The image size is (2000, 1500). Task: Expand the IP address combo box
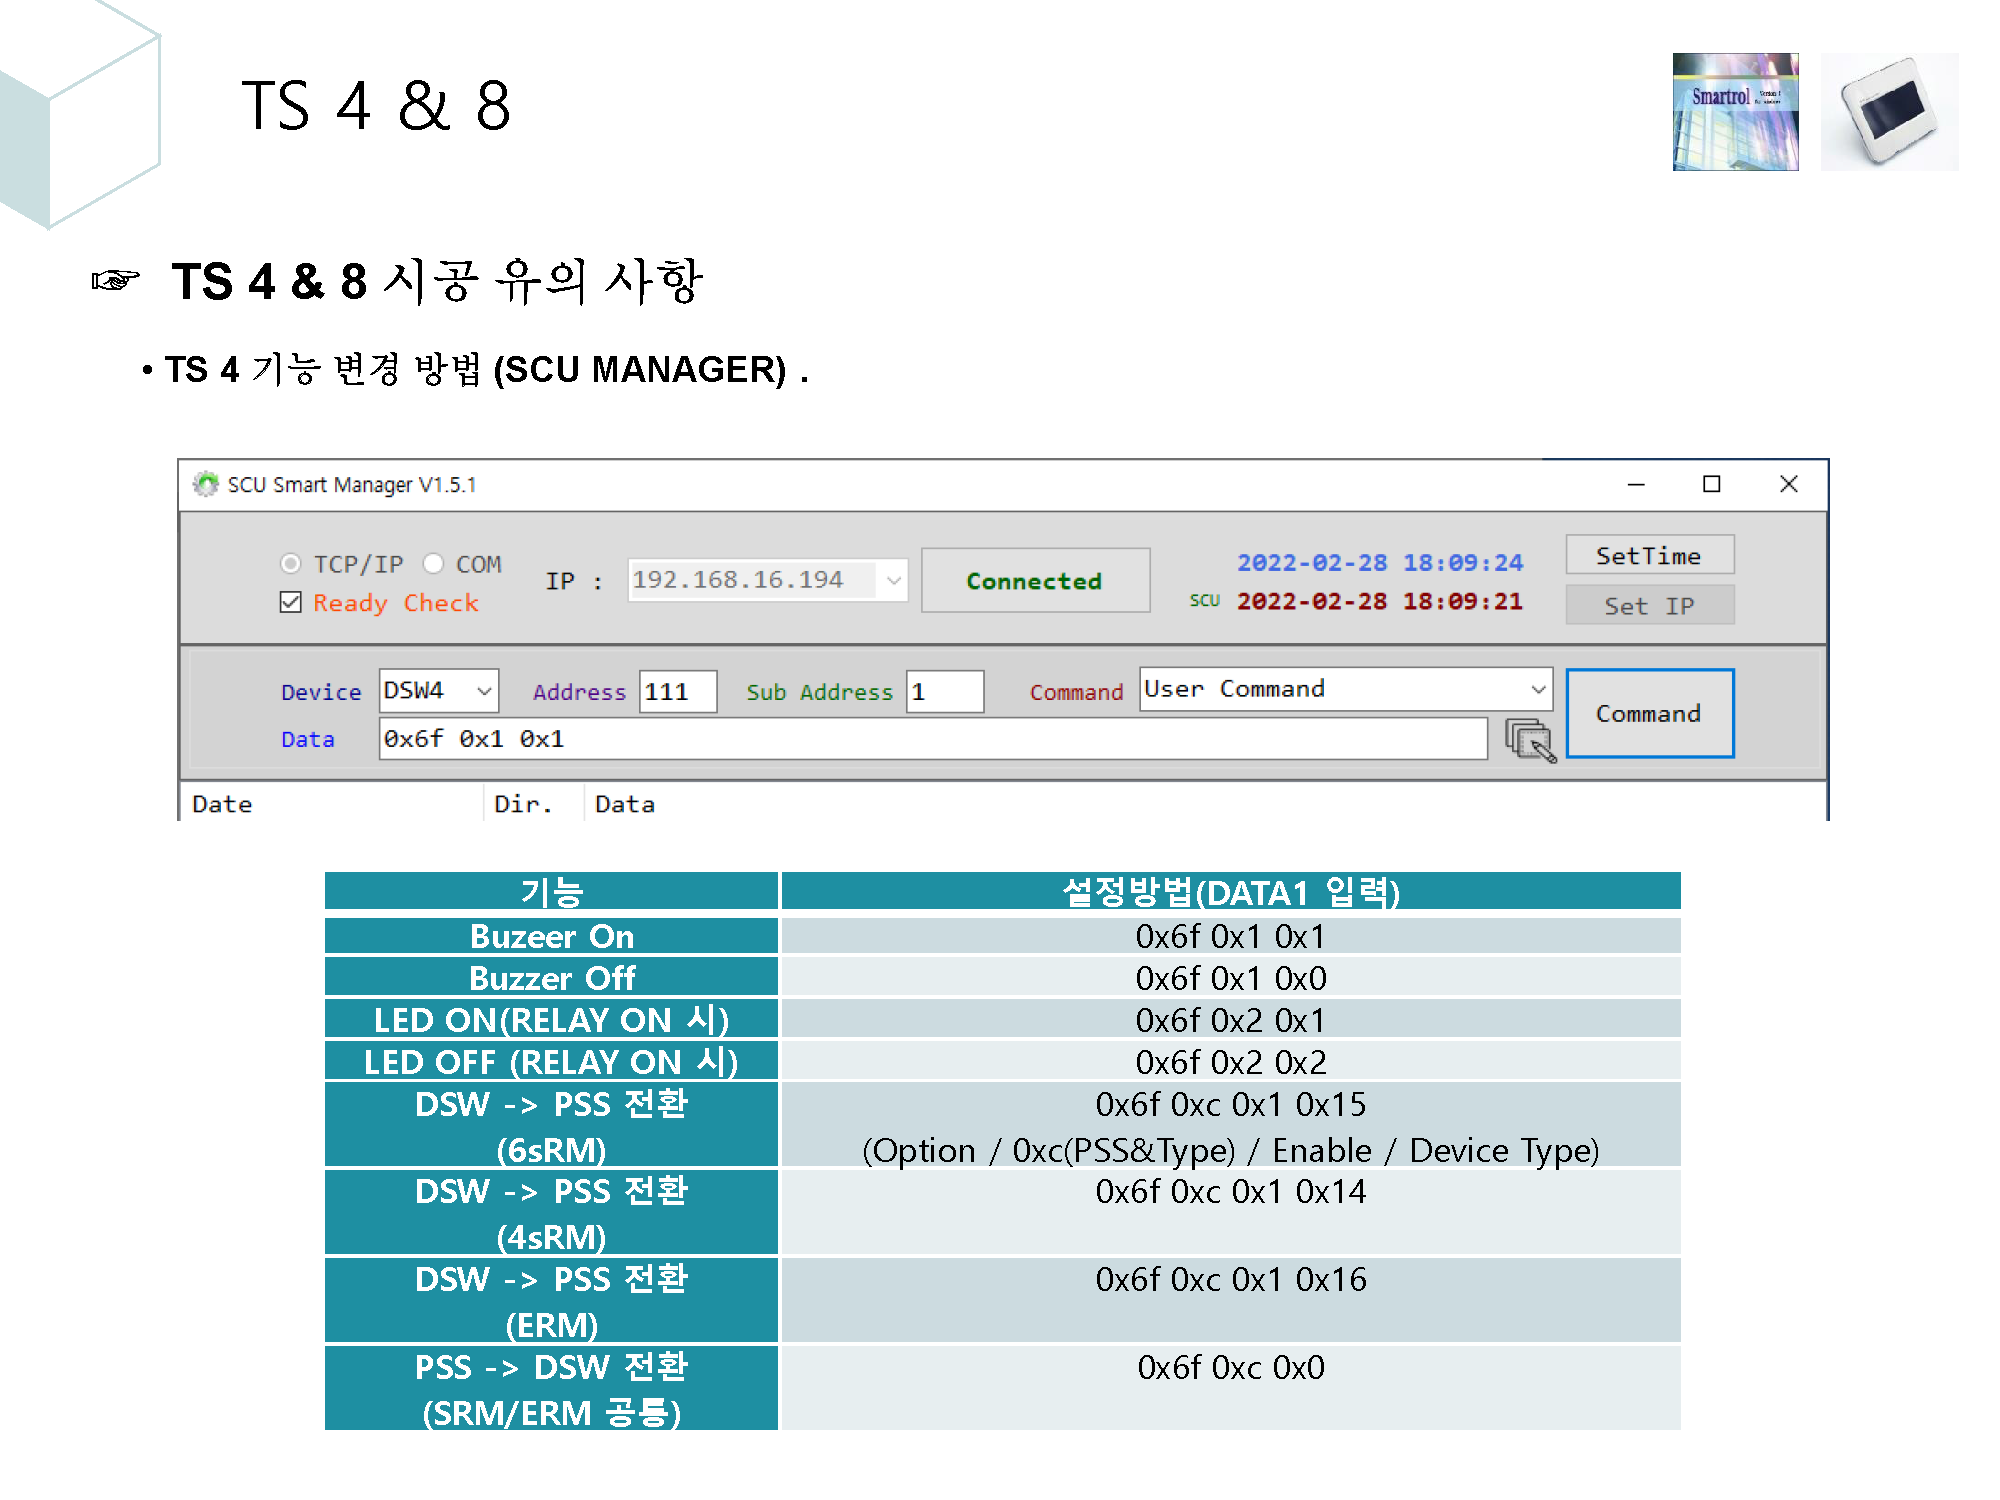pos(893,580)
